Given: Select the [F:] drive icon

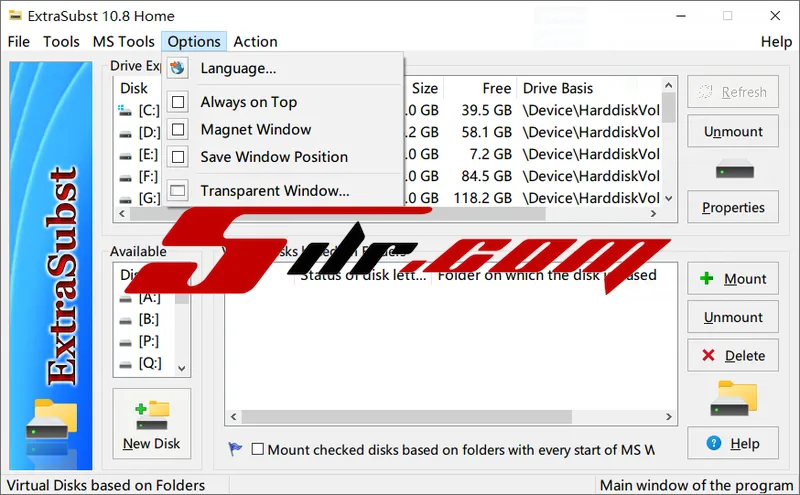Looking at the screenshot, I should [x=125, y=178].
